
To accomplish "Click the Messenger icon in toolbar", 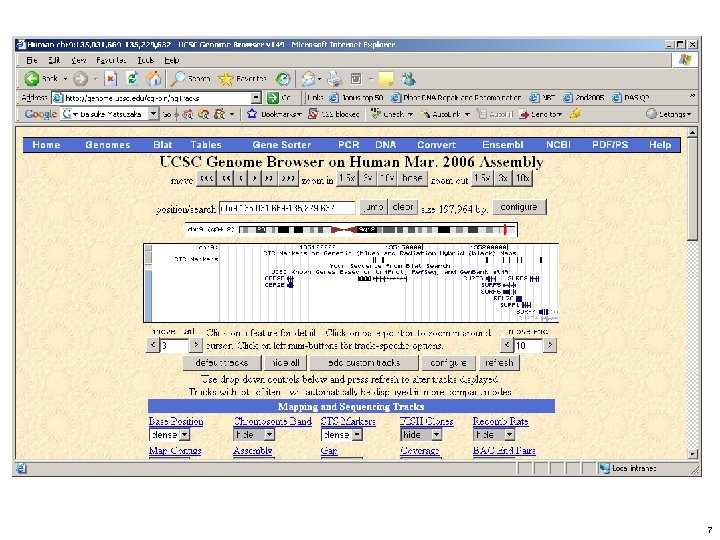I will click(x=408, y=79).
